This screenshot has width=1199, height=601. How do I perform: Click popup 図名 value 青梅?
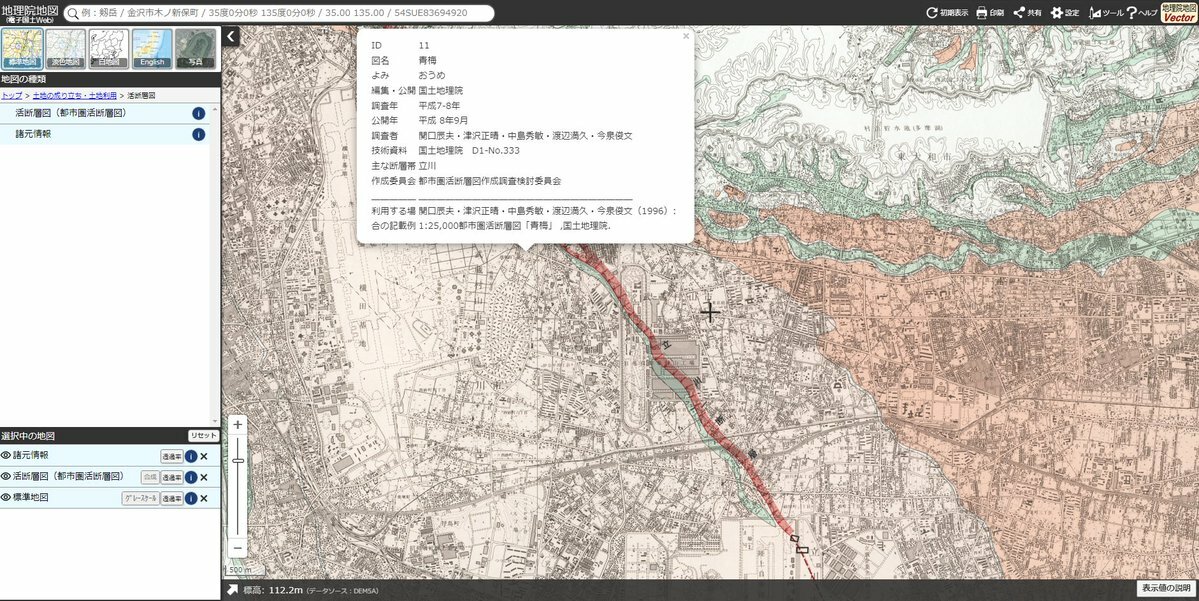(x=427, y=60)
